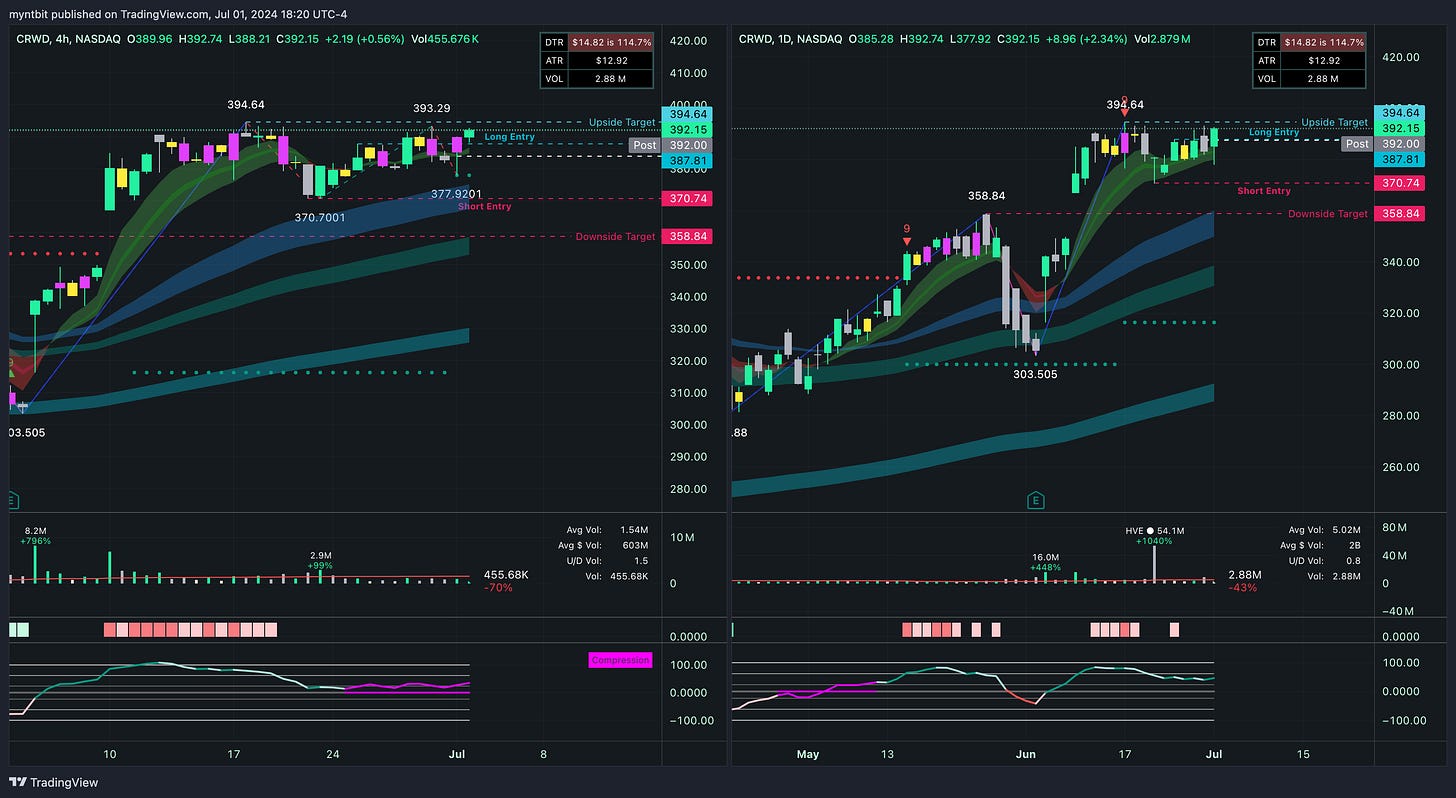Click the TradingView logo at bottom left
1456x798 pixels.
(54, 782)
